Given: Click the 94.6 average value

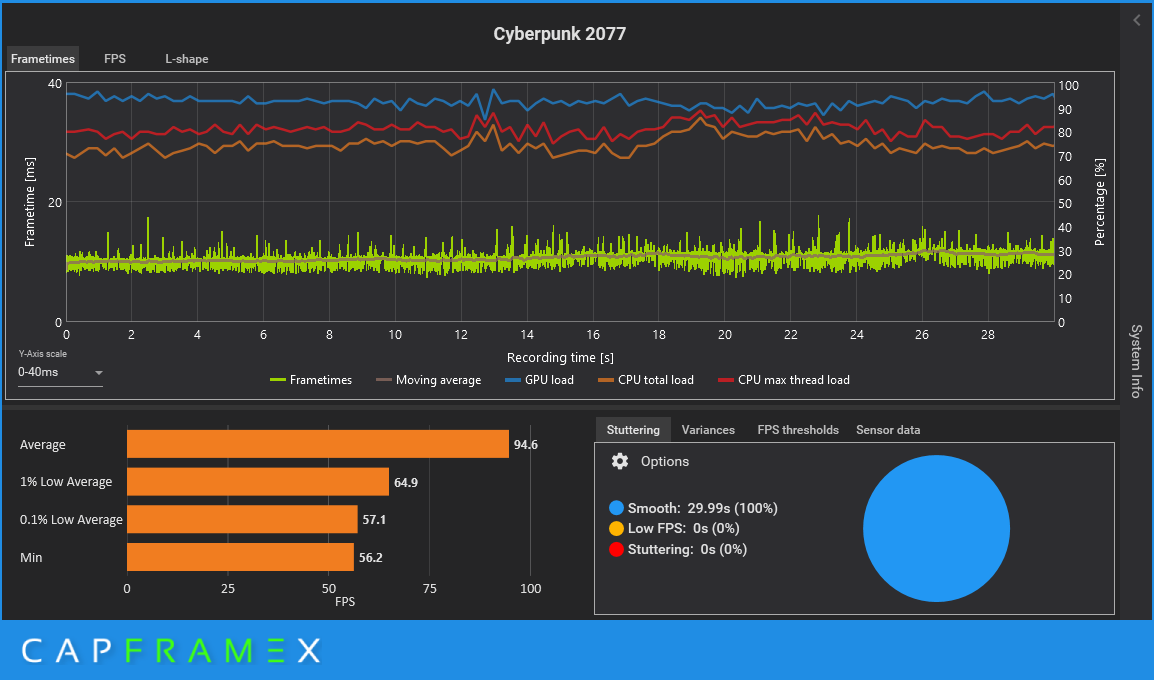Looking at the screenshot, I should (x=525, y=445).
